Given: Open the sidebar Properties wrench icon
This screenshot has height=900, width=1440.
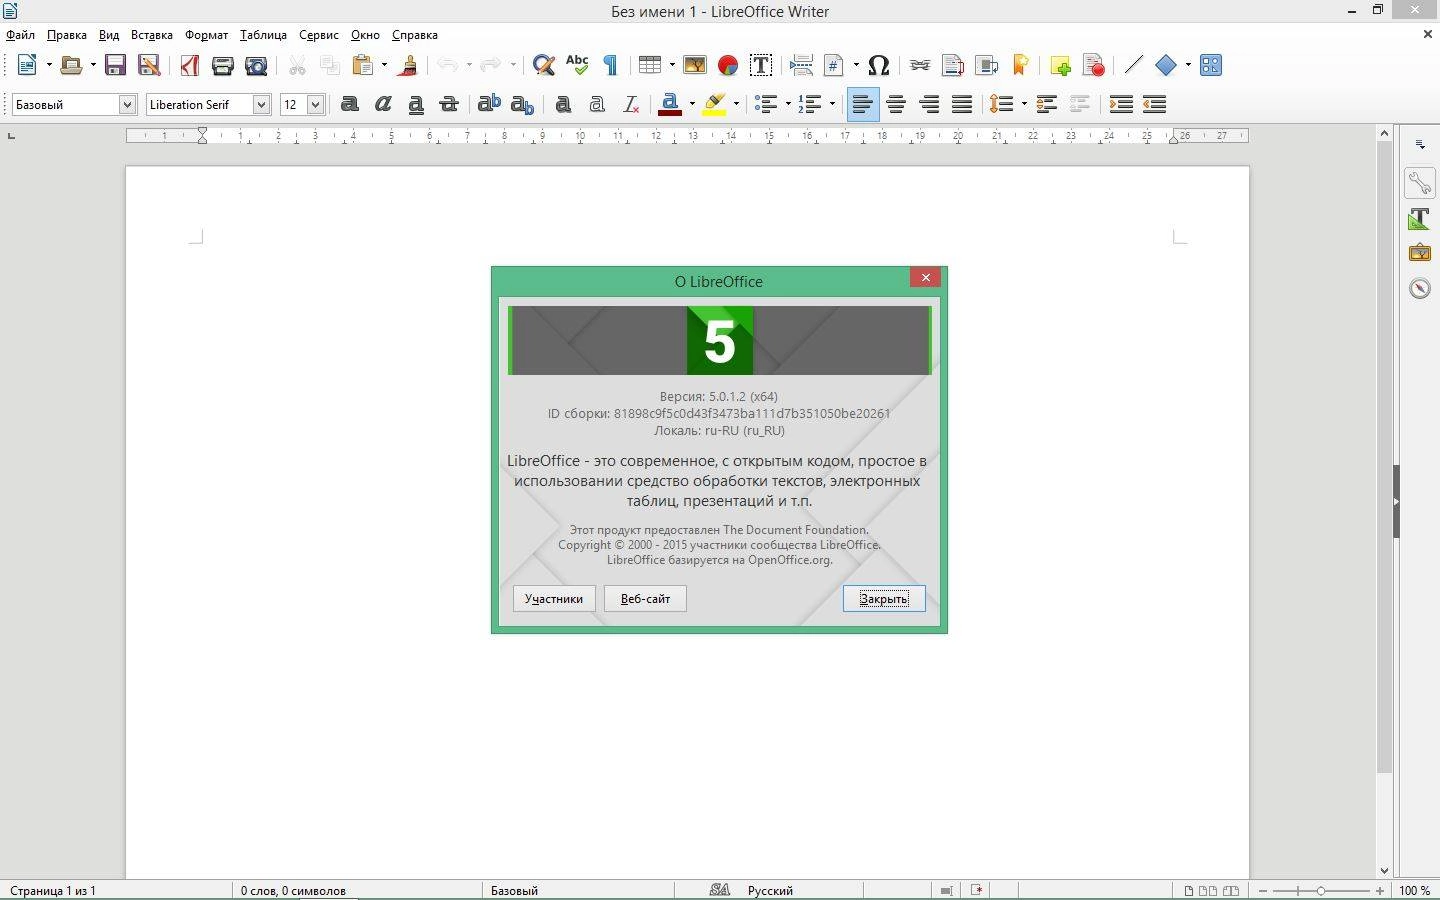Looking at the screenshot, I should tap(1419, 183).
